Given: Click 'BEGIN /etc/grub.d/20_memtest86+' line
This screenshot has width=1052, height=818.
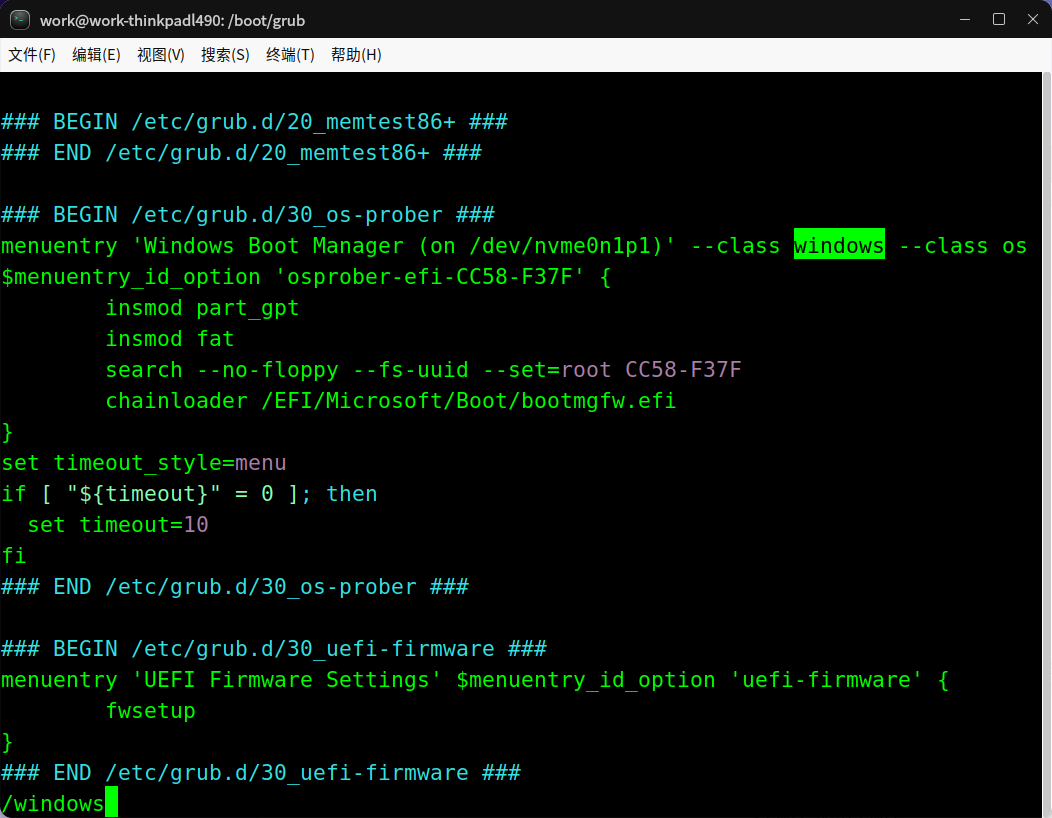Looking at the screenshot, I should click(254, 121).
